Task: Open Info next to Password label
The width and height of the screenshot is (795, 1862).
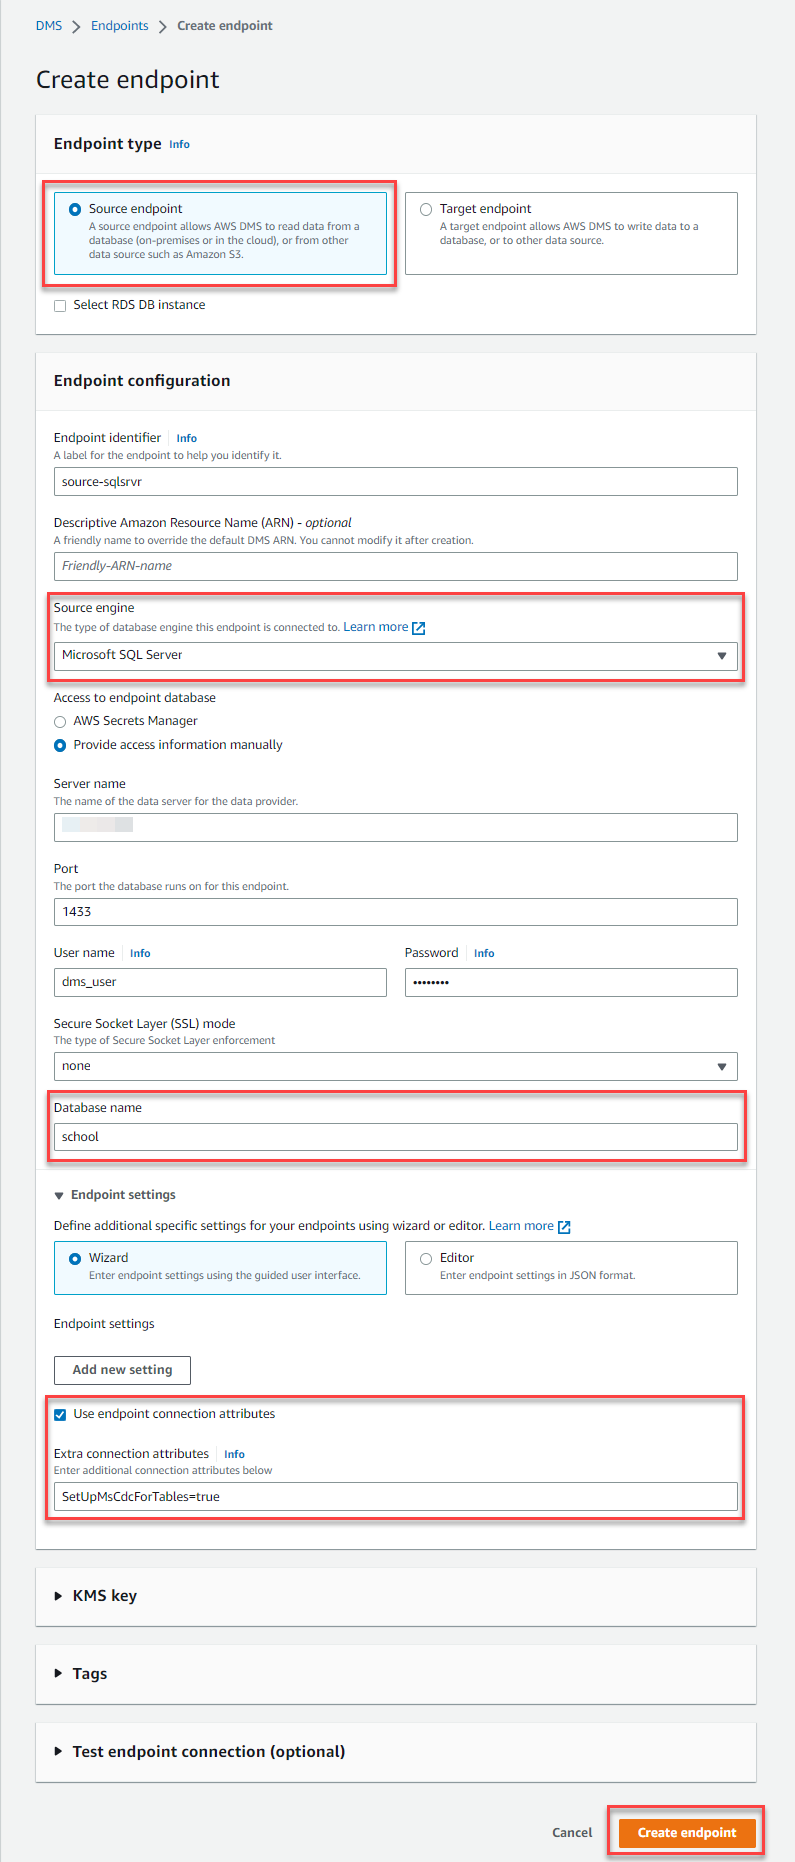Action: (x=484, y=954)
